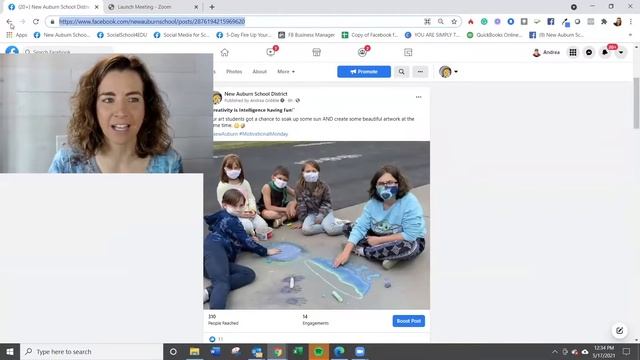
Task: Open a new browser tab
Action: point(212,7)
